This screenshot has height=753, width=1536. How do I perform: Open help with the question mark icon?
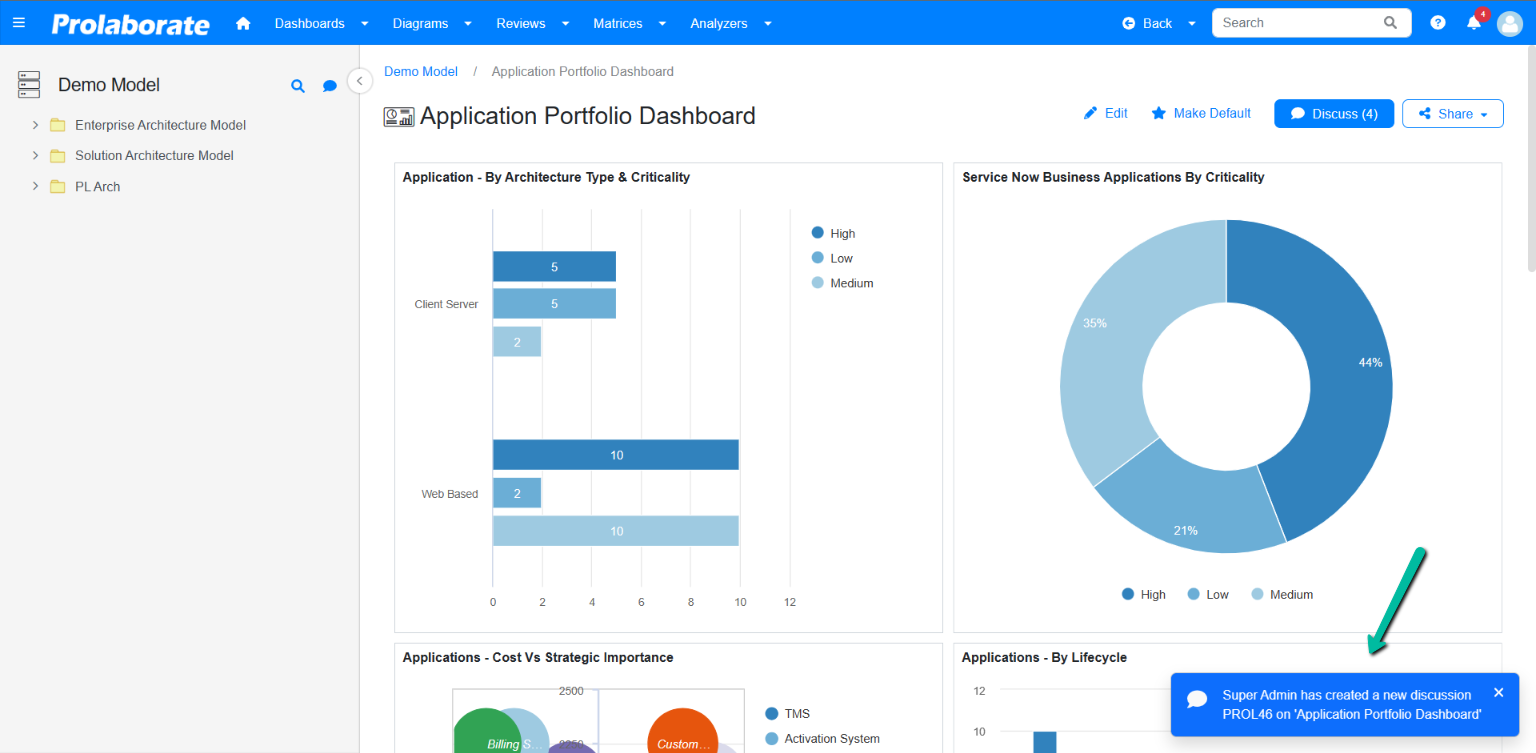(1438, 23)
